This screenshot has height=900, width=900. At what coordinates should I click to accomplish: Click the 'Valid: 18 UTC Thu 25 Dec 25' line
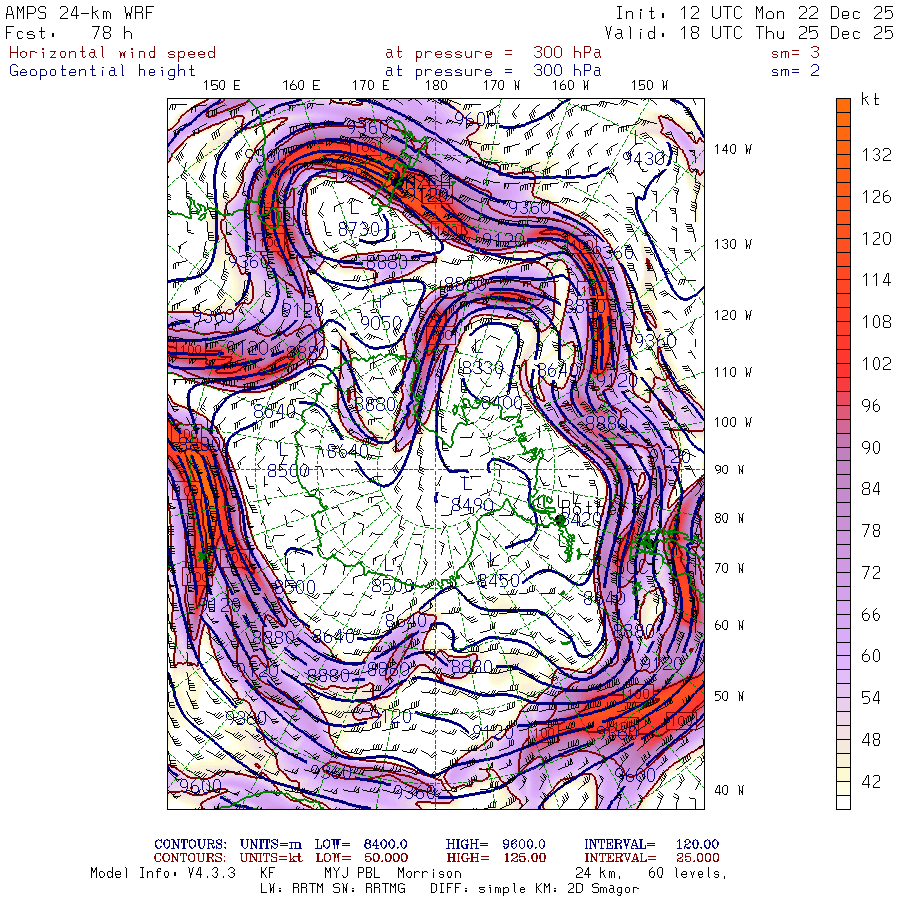pyautogui.click(x=748, y=33)
